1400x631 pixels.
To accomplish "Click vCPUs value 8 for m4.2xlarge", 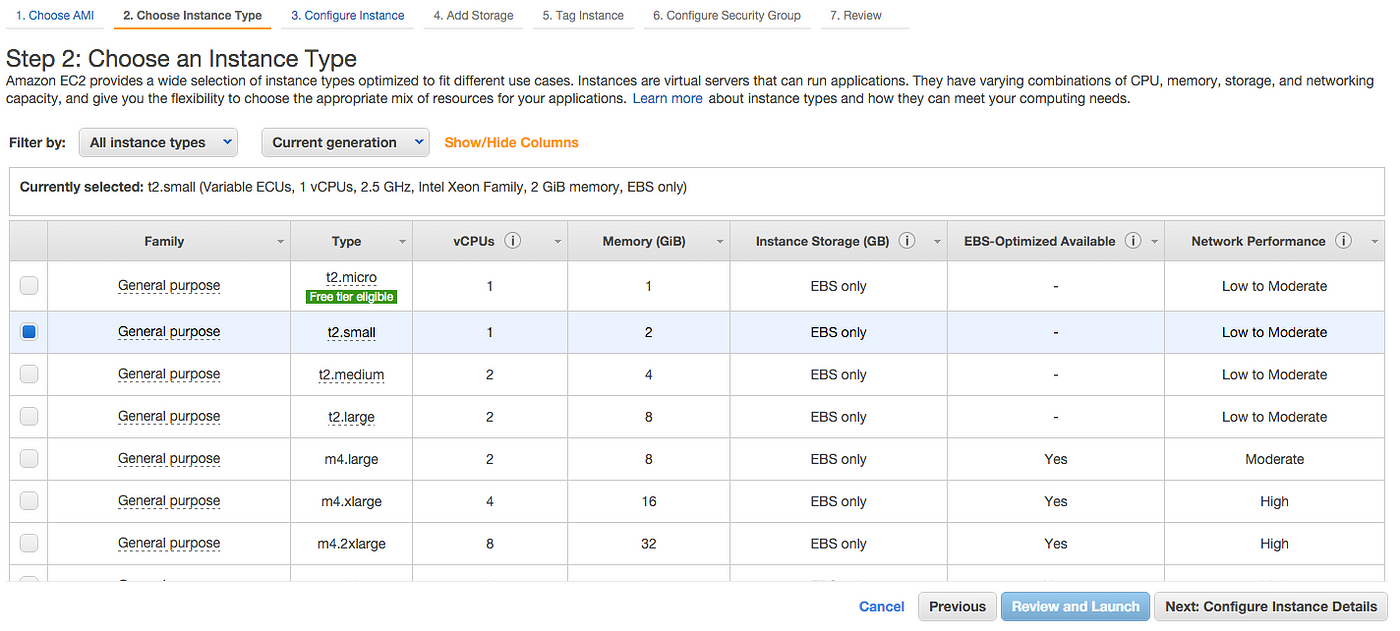I will click(490, 543).
